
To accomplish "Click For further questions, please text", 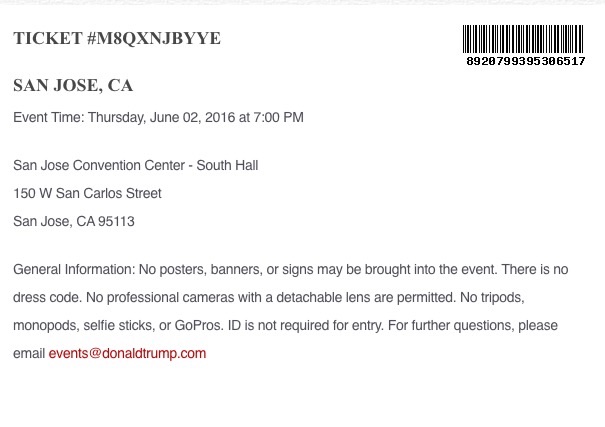I will point(473,326).
